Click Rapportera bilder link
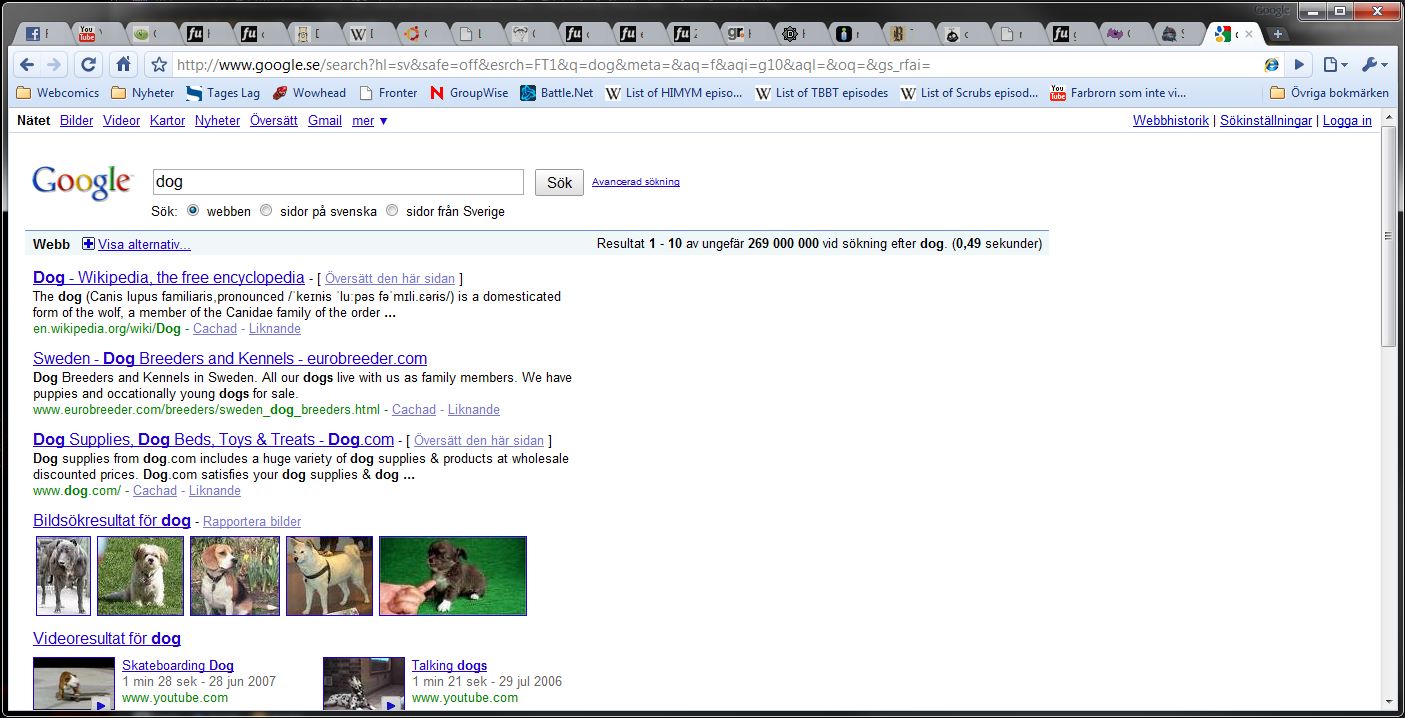Image resolution: width=1405 pixels, height=718 pixels. point(252,522)
